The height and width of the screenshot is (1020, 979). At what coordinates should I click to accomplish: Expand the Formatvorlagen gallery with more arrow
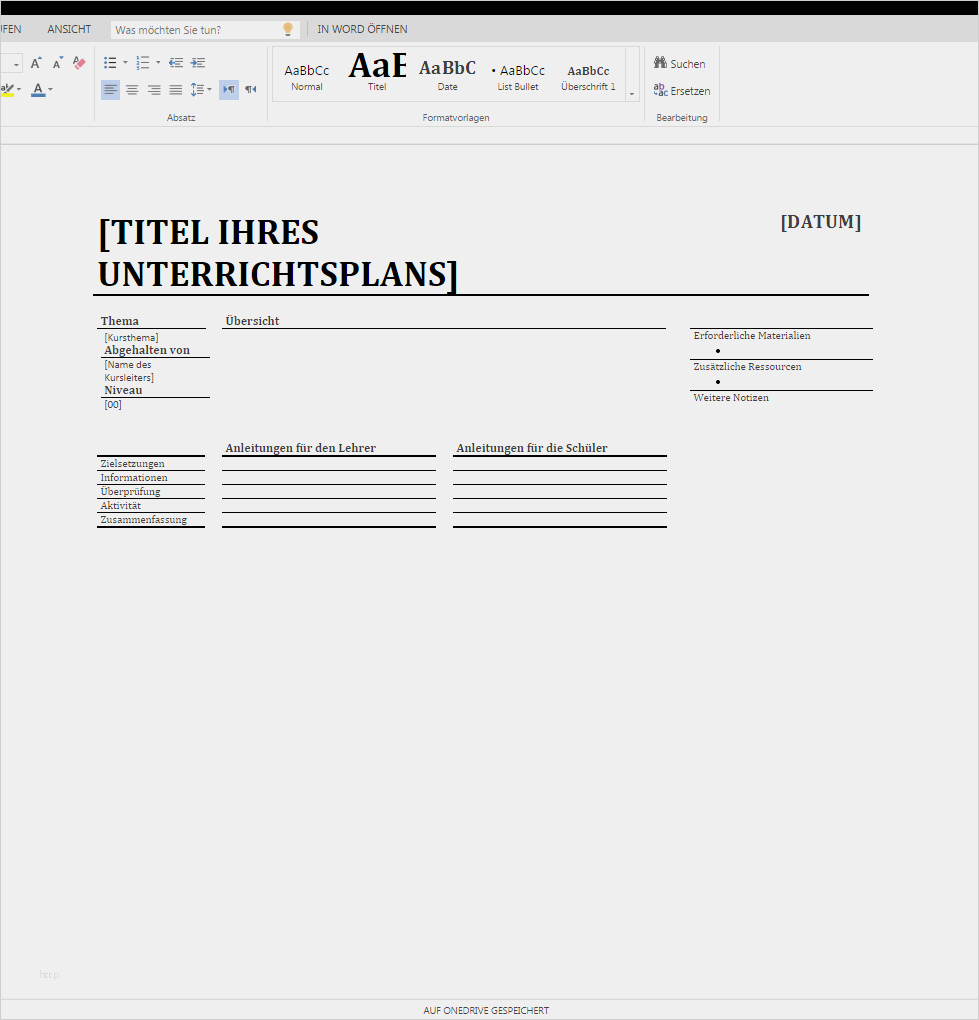click(x=631, y=95)
